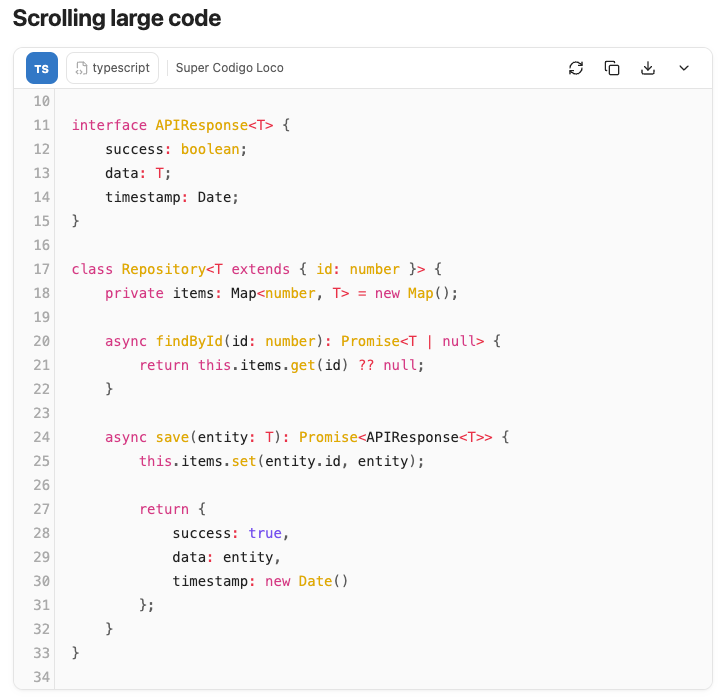Click the typescript language chip
The image size is (727, 699).
(x=113, y=68)
